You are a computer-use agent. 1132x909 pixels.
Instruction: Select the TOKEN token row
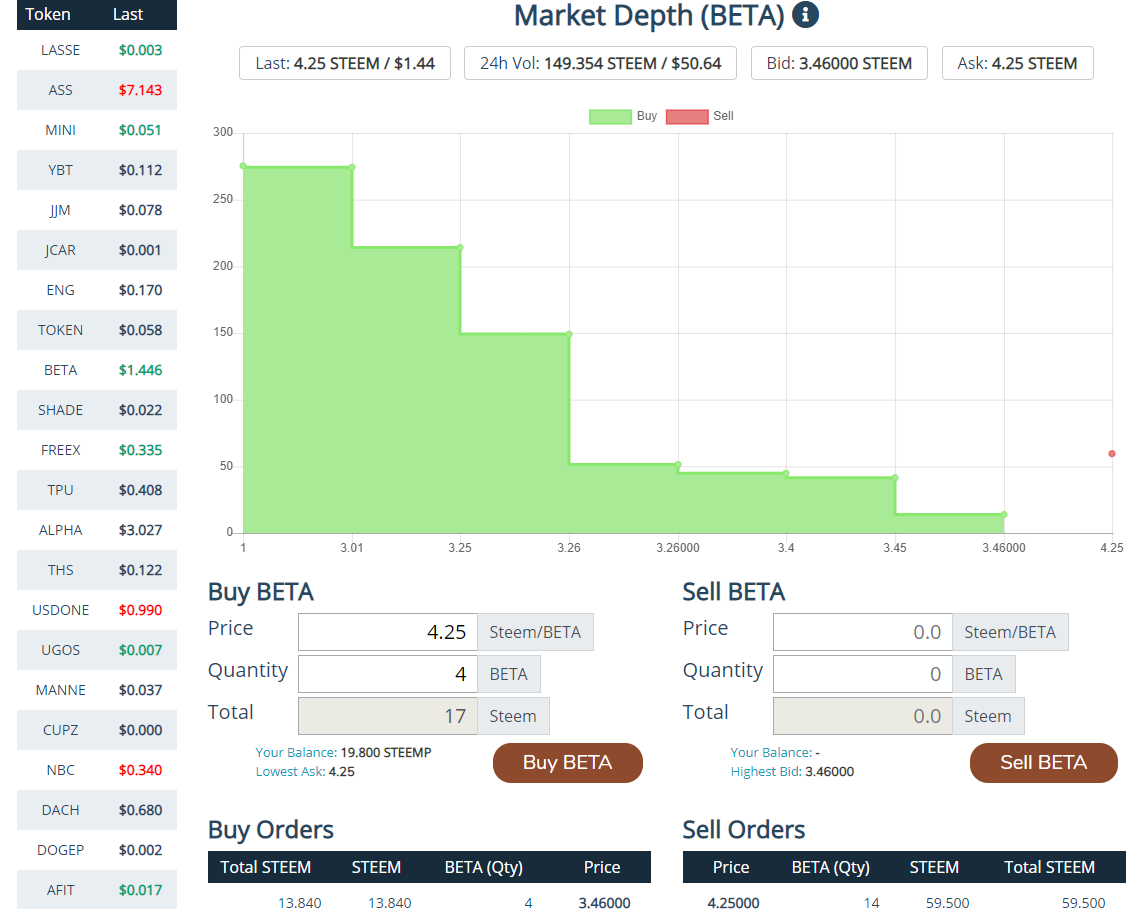tap(97, 330)
